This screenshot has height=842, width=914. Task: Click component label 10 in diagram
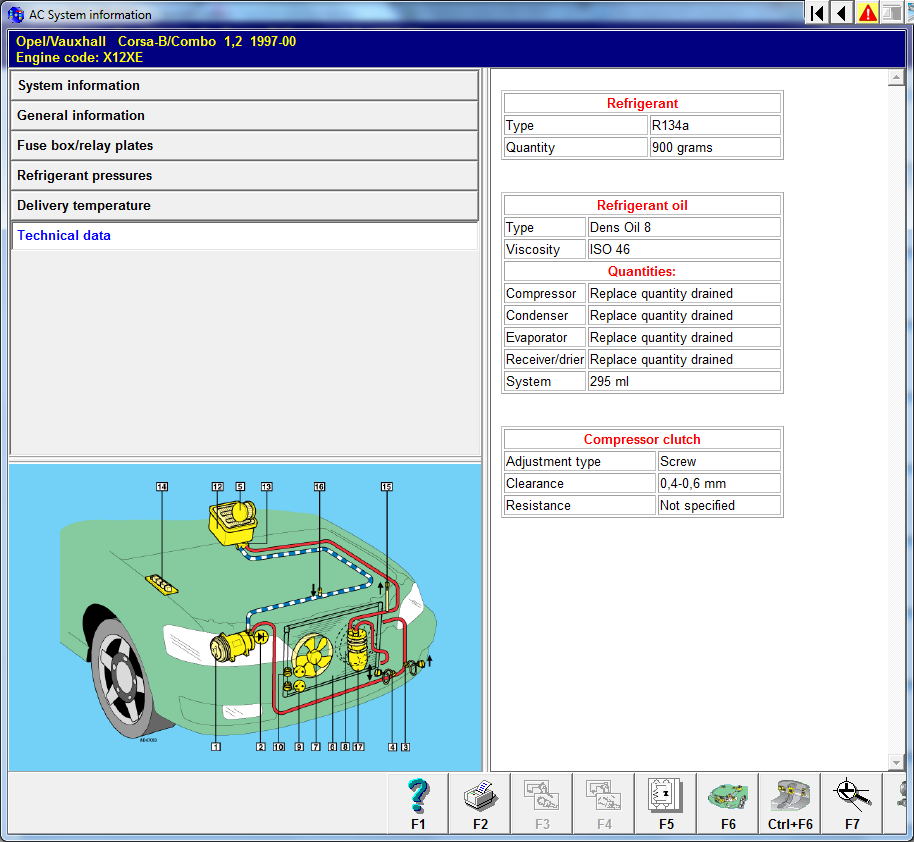pos(279,746)
